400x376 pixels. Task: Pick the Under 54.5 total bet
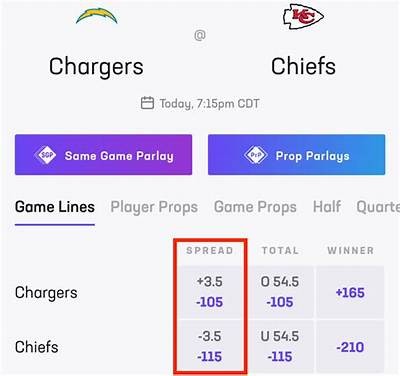tap(280, 346)
